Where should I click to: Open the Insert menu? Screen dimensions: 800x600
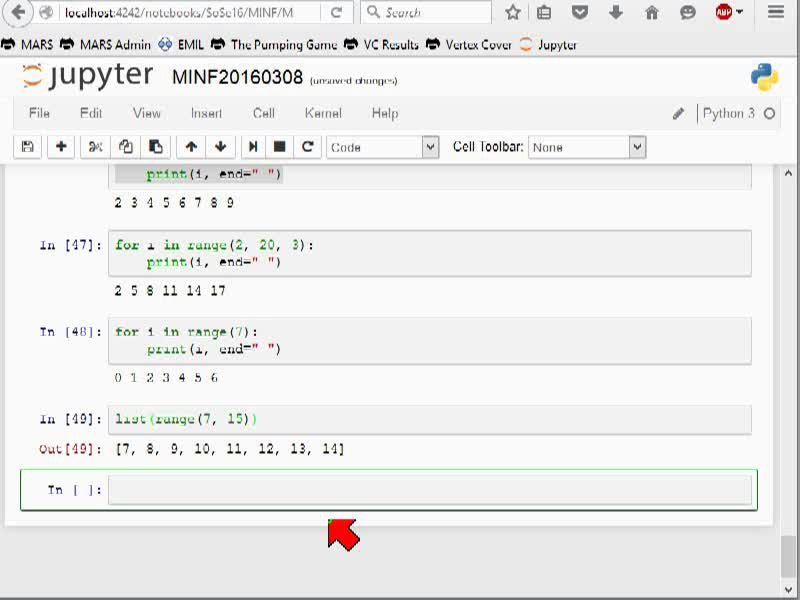pos(206,113)
